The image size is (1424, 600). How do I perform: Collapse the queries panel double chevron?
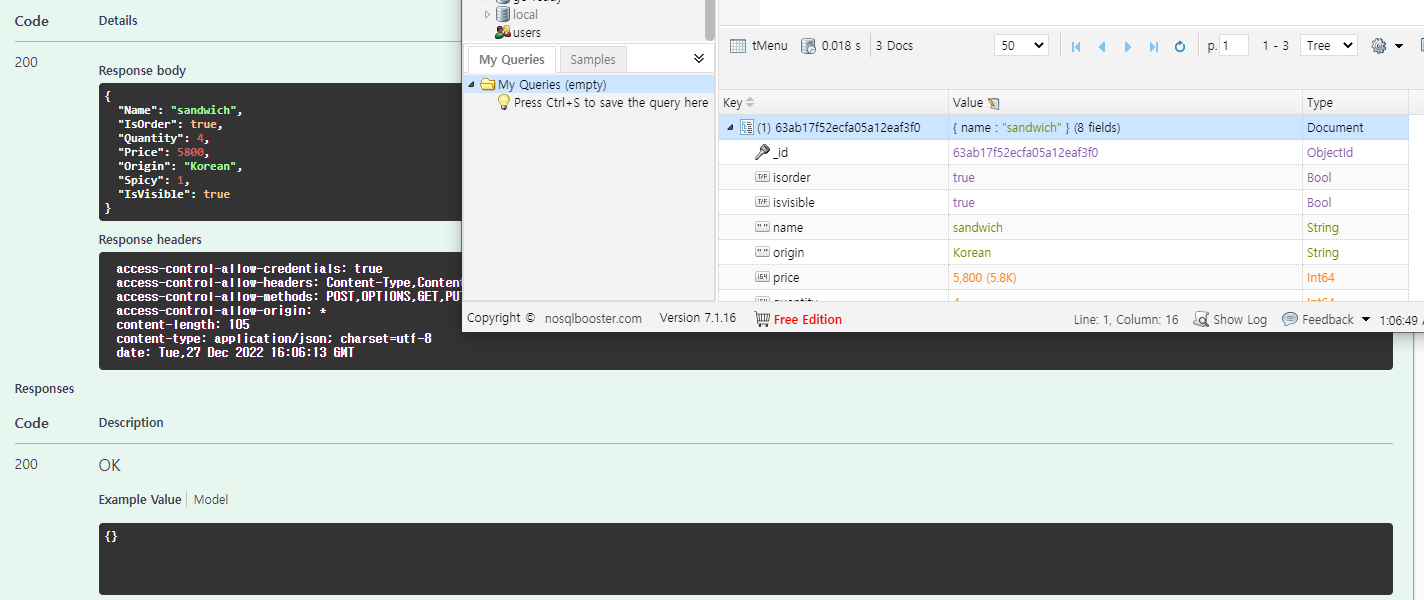(699, 59)
